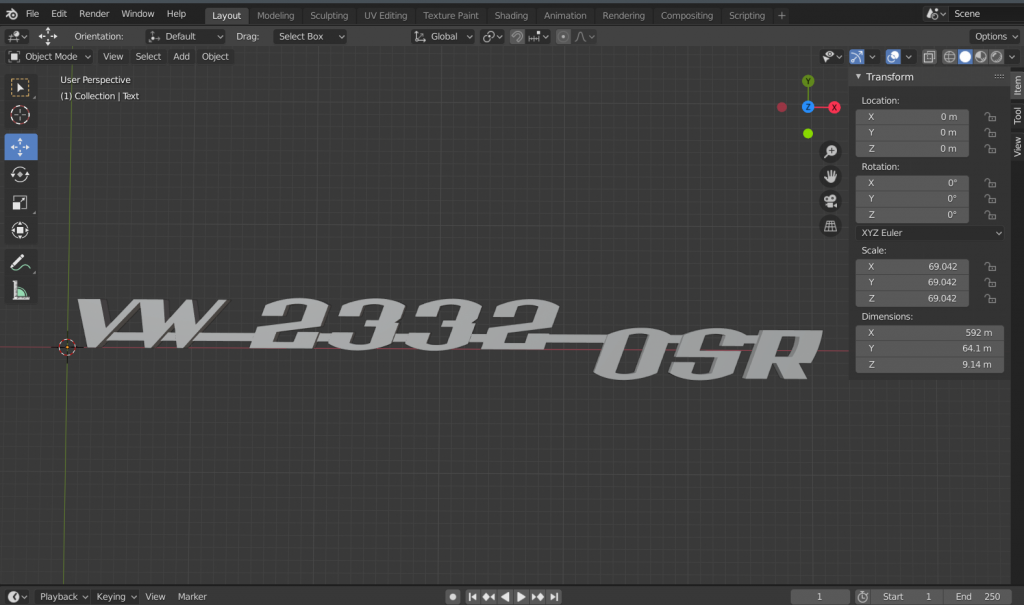Image resolution: width=1024 pixels, height=605 pixels.
Task: Switch to the Shading workspace tab
Action: pyautogui.click(x=511, y=15)
